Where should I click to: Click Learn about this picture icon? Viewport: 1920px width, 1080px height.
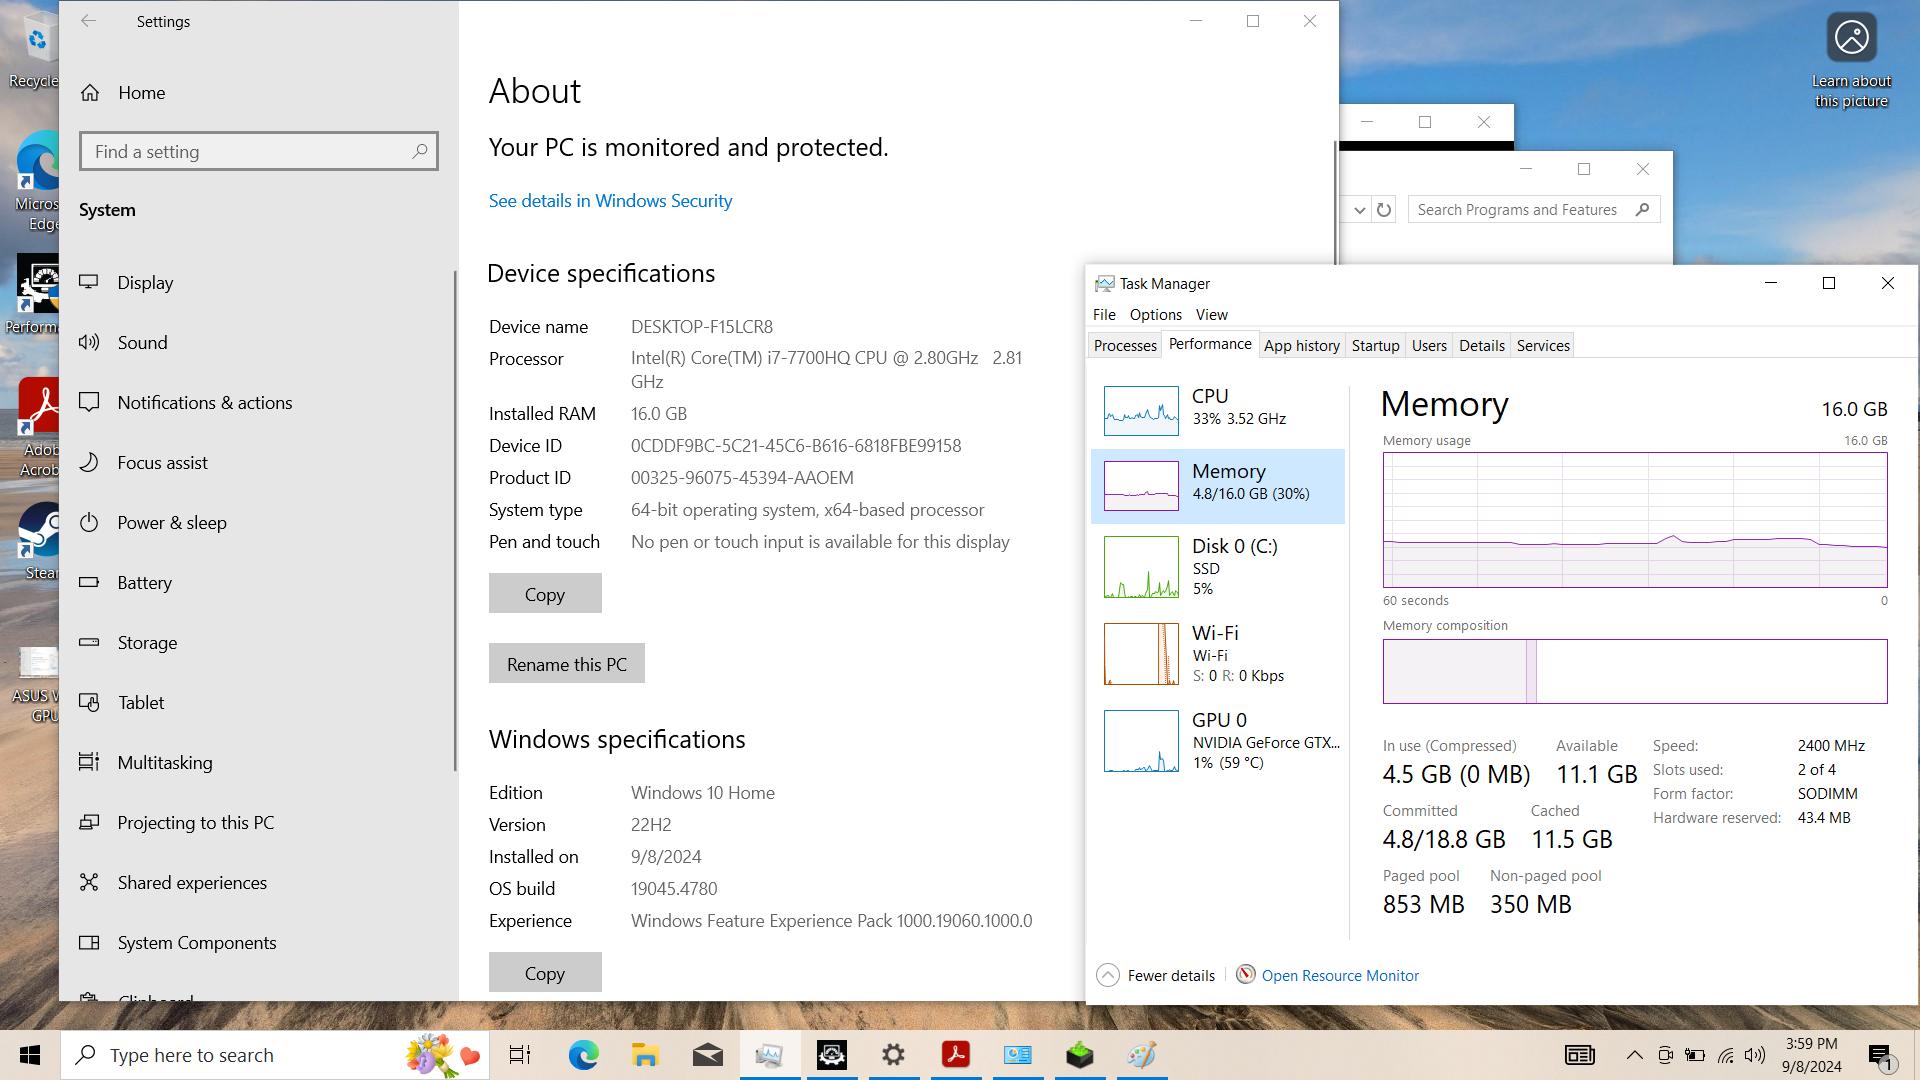(x=1851, y=60)
